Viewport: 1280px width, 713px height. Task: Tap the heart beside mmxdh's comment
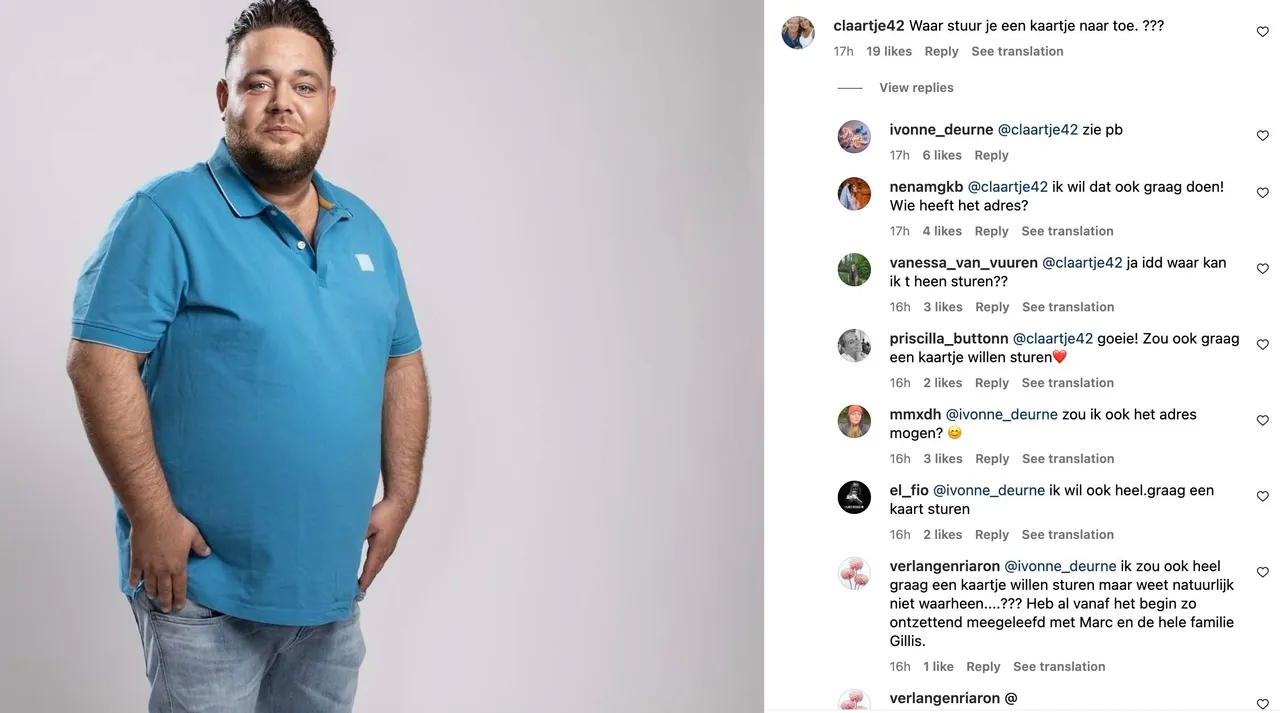[1262, 421]
